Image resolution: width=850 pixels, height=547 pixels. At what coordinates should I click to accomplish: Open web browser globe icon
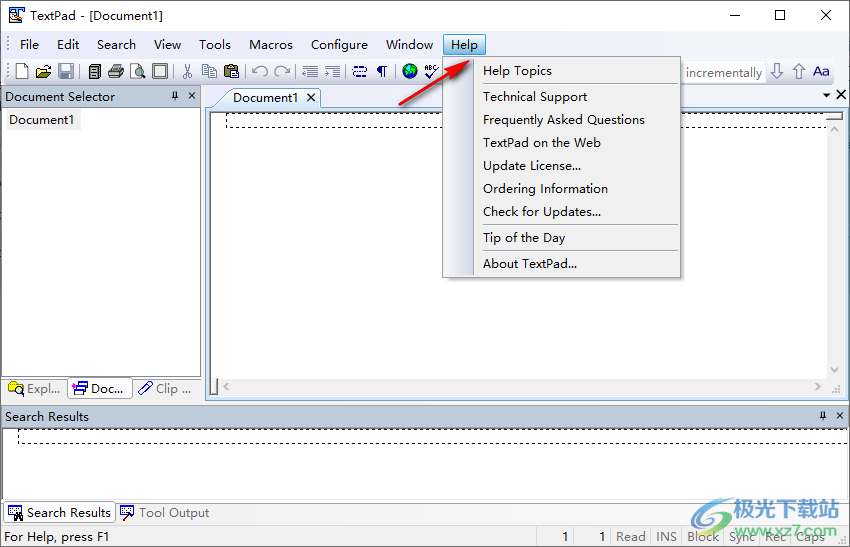point(410,71)
